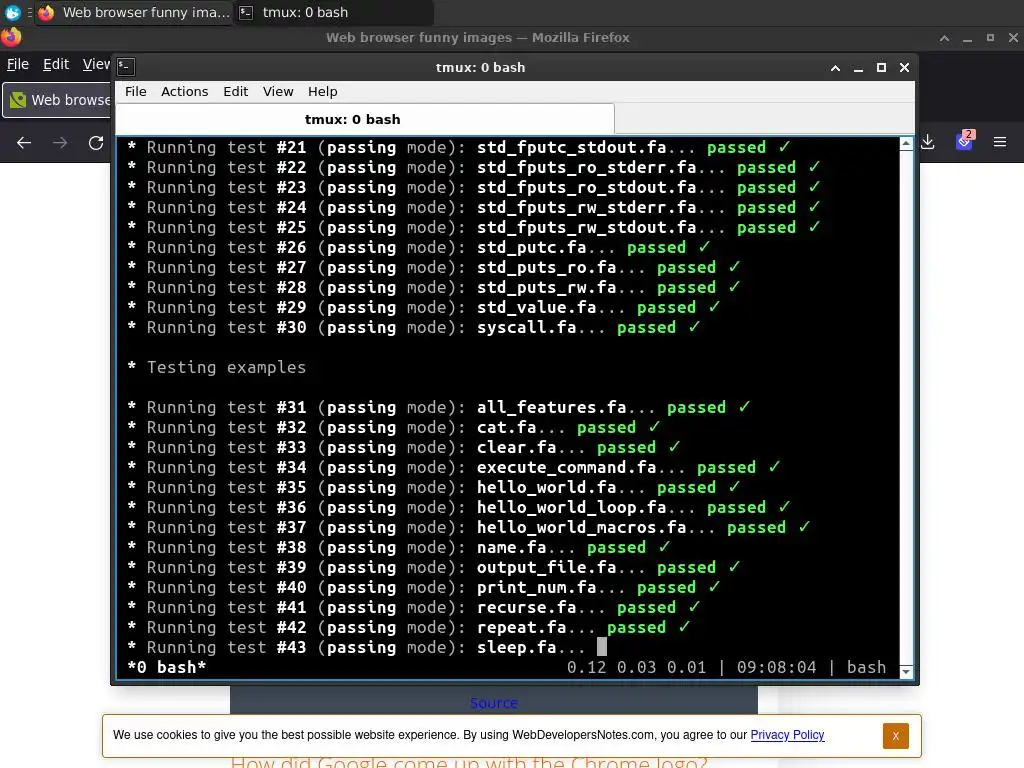
Task: Open the terminal Help menu
Action: click(323, 91)
